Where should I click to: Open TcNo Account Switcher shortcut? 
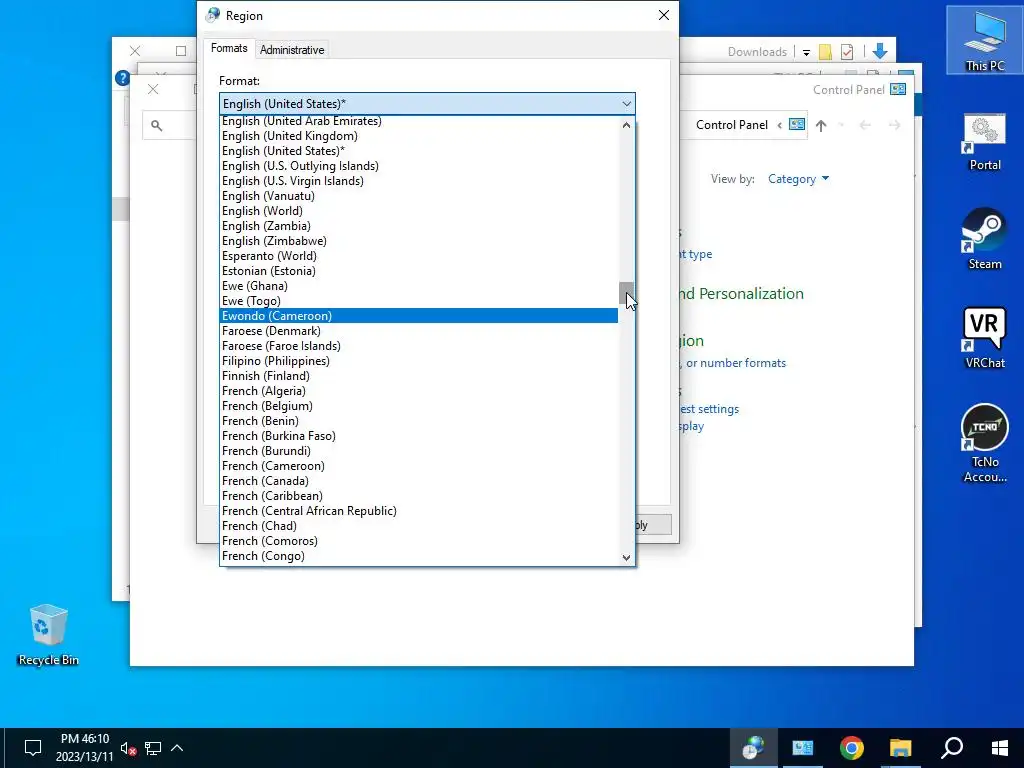pos(985,443)
